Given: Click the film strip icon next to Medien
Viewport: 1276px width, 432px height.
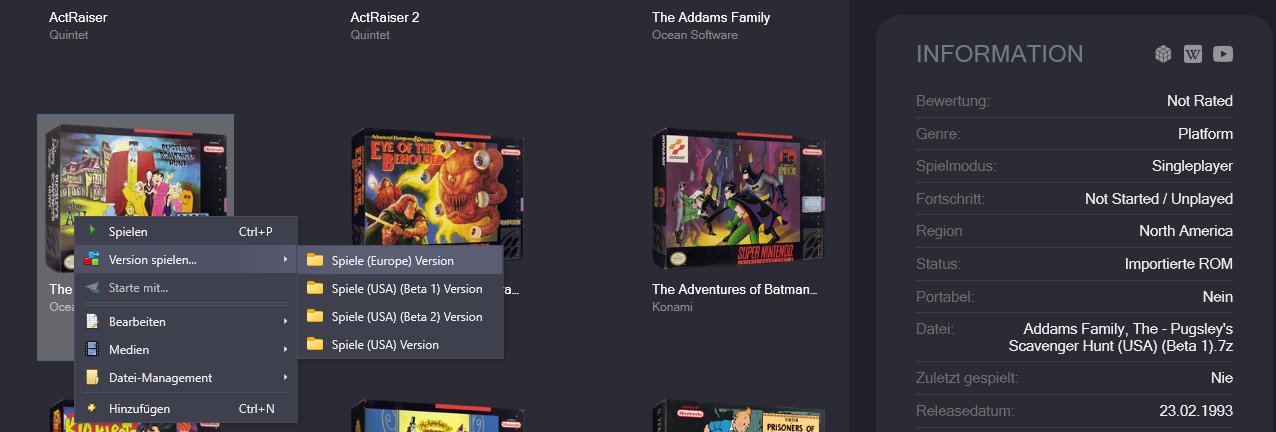Looking at the screenshot, I should tap(92, 350).
